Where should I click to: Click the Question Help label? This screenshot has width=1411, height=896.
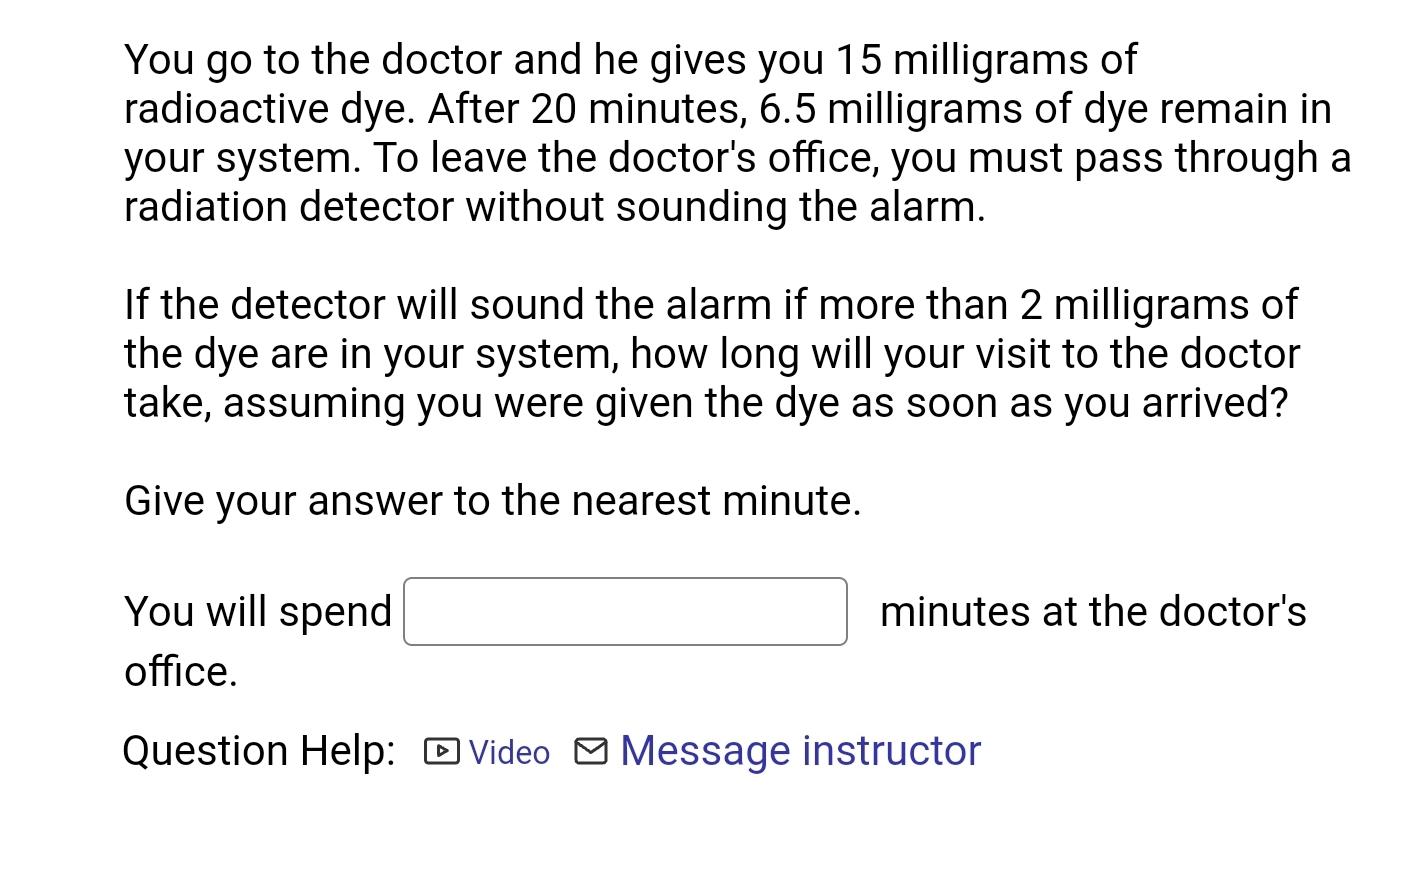(257, 750)
